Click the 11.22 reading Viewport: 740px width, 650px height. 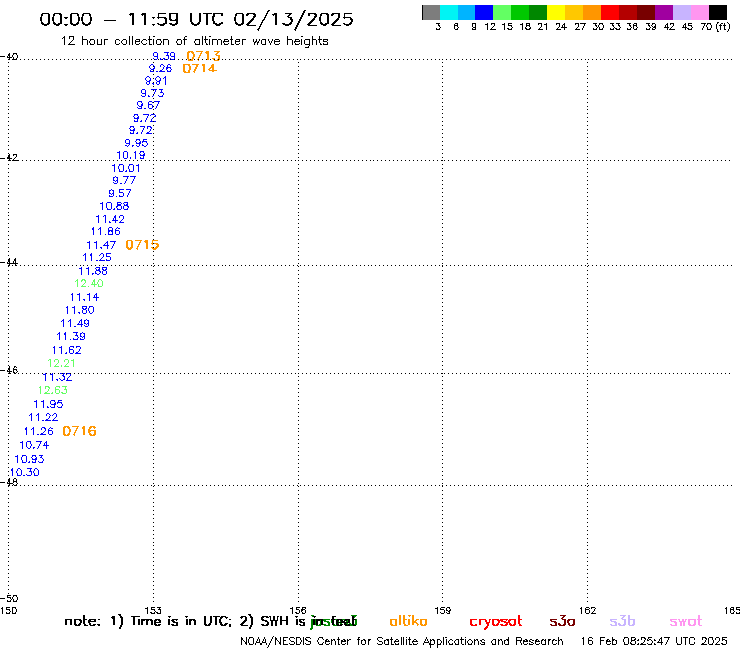[43, 418]
